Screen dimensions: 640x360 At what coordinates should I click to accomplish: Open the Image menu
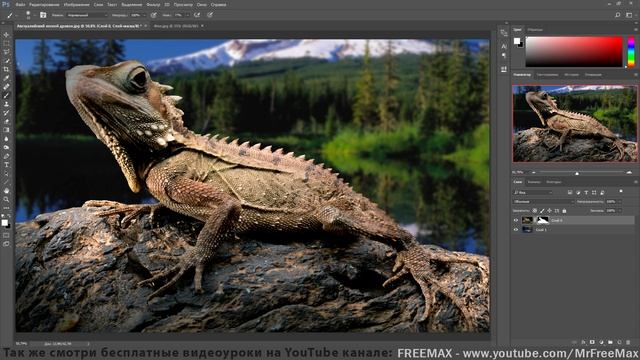click(76, 5)
